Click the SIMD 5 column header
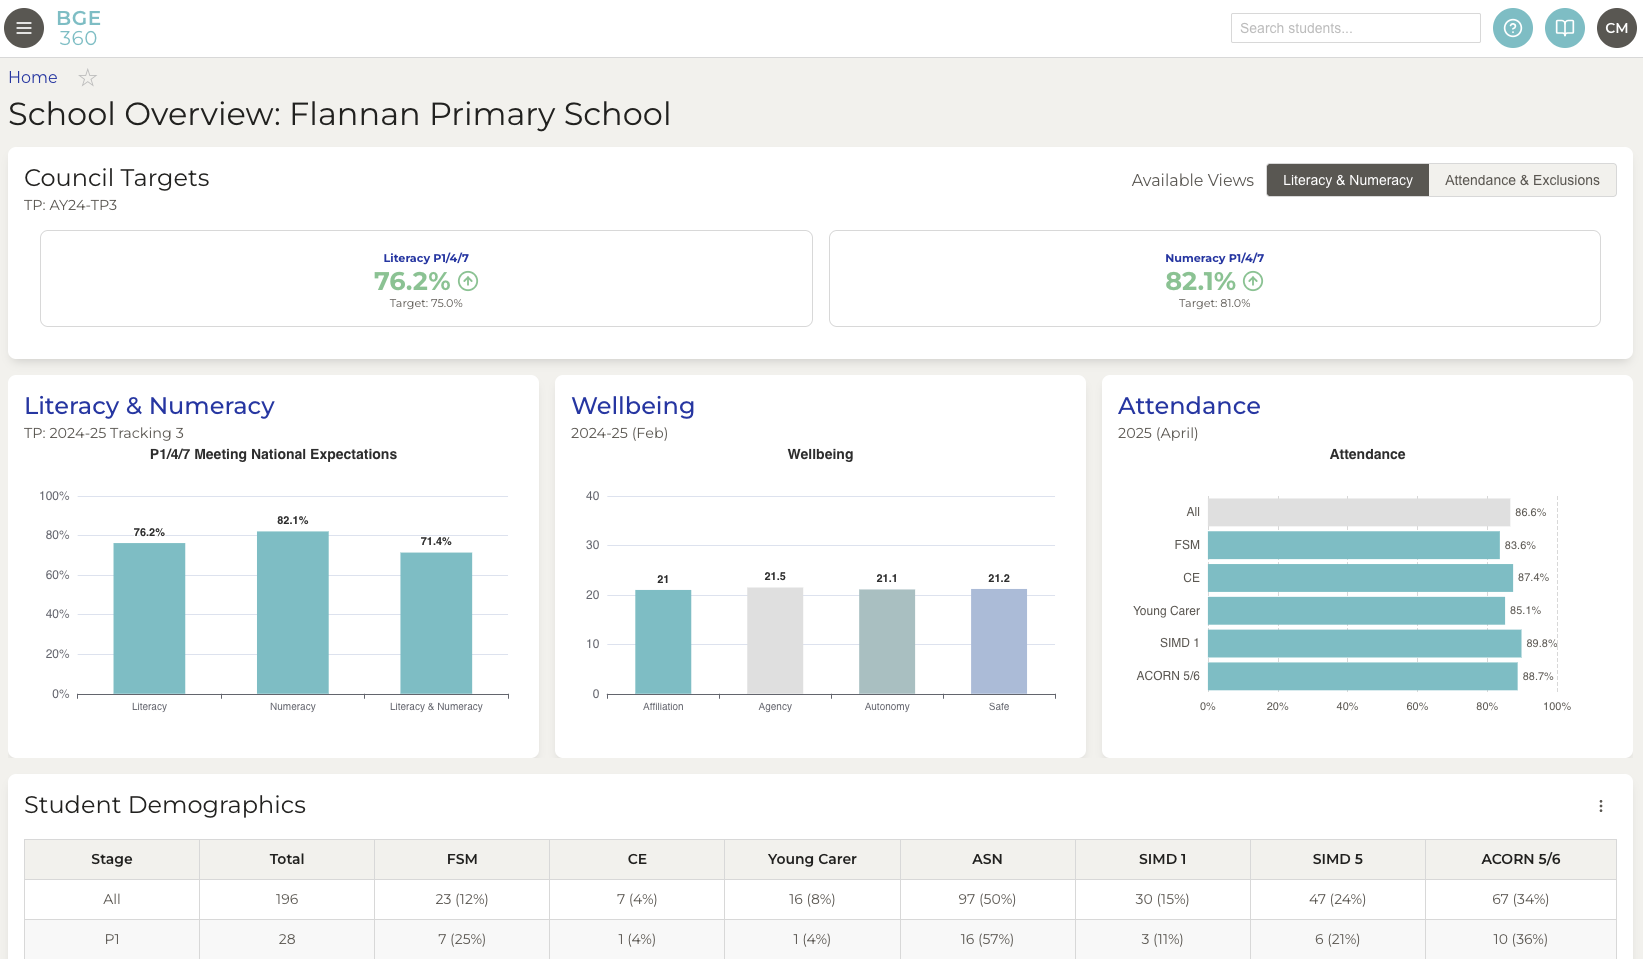1643x959 pixels. coord(1338,859)
